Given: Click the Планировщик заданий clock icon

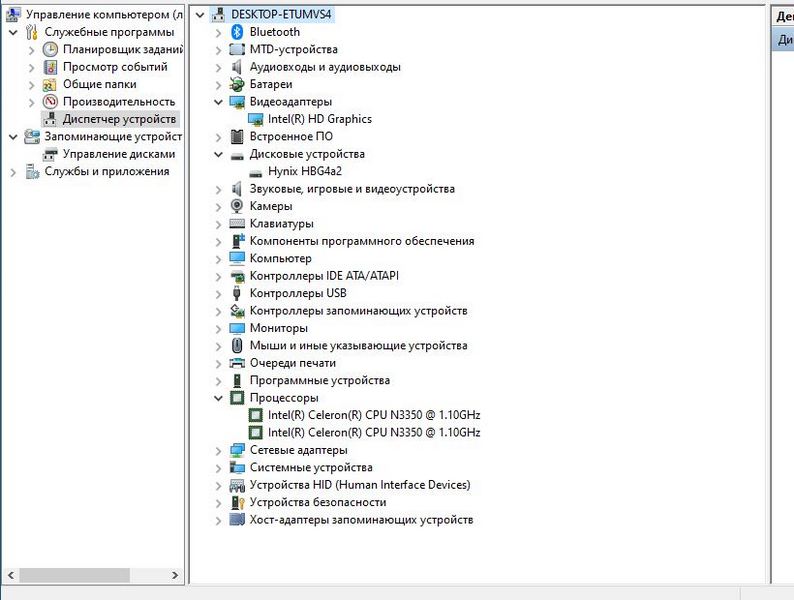Looking at the screenshot, I should tap(50, 49).
